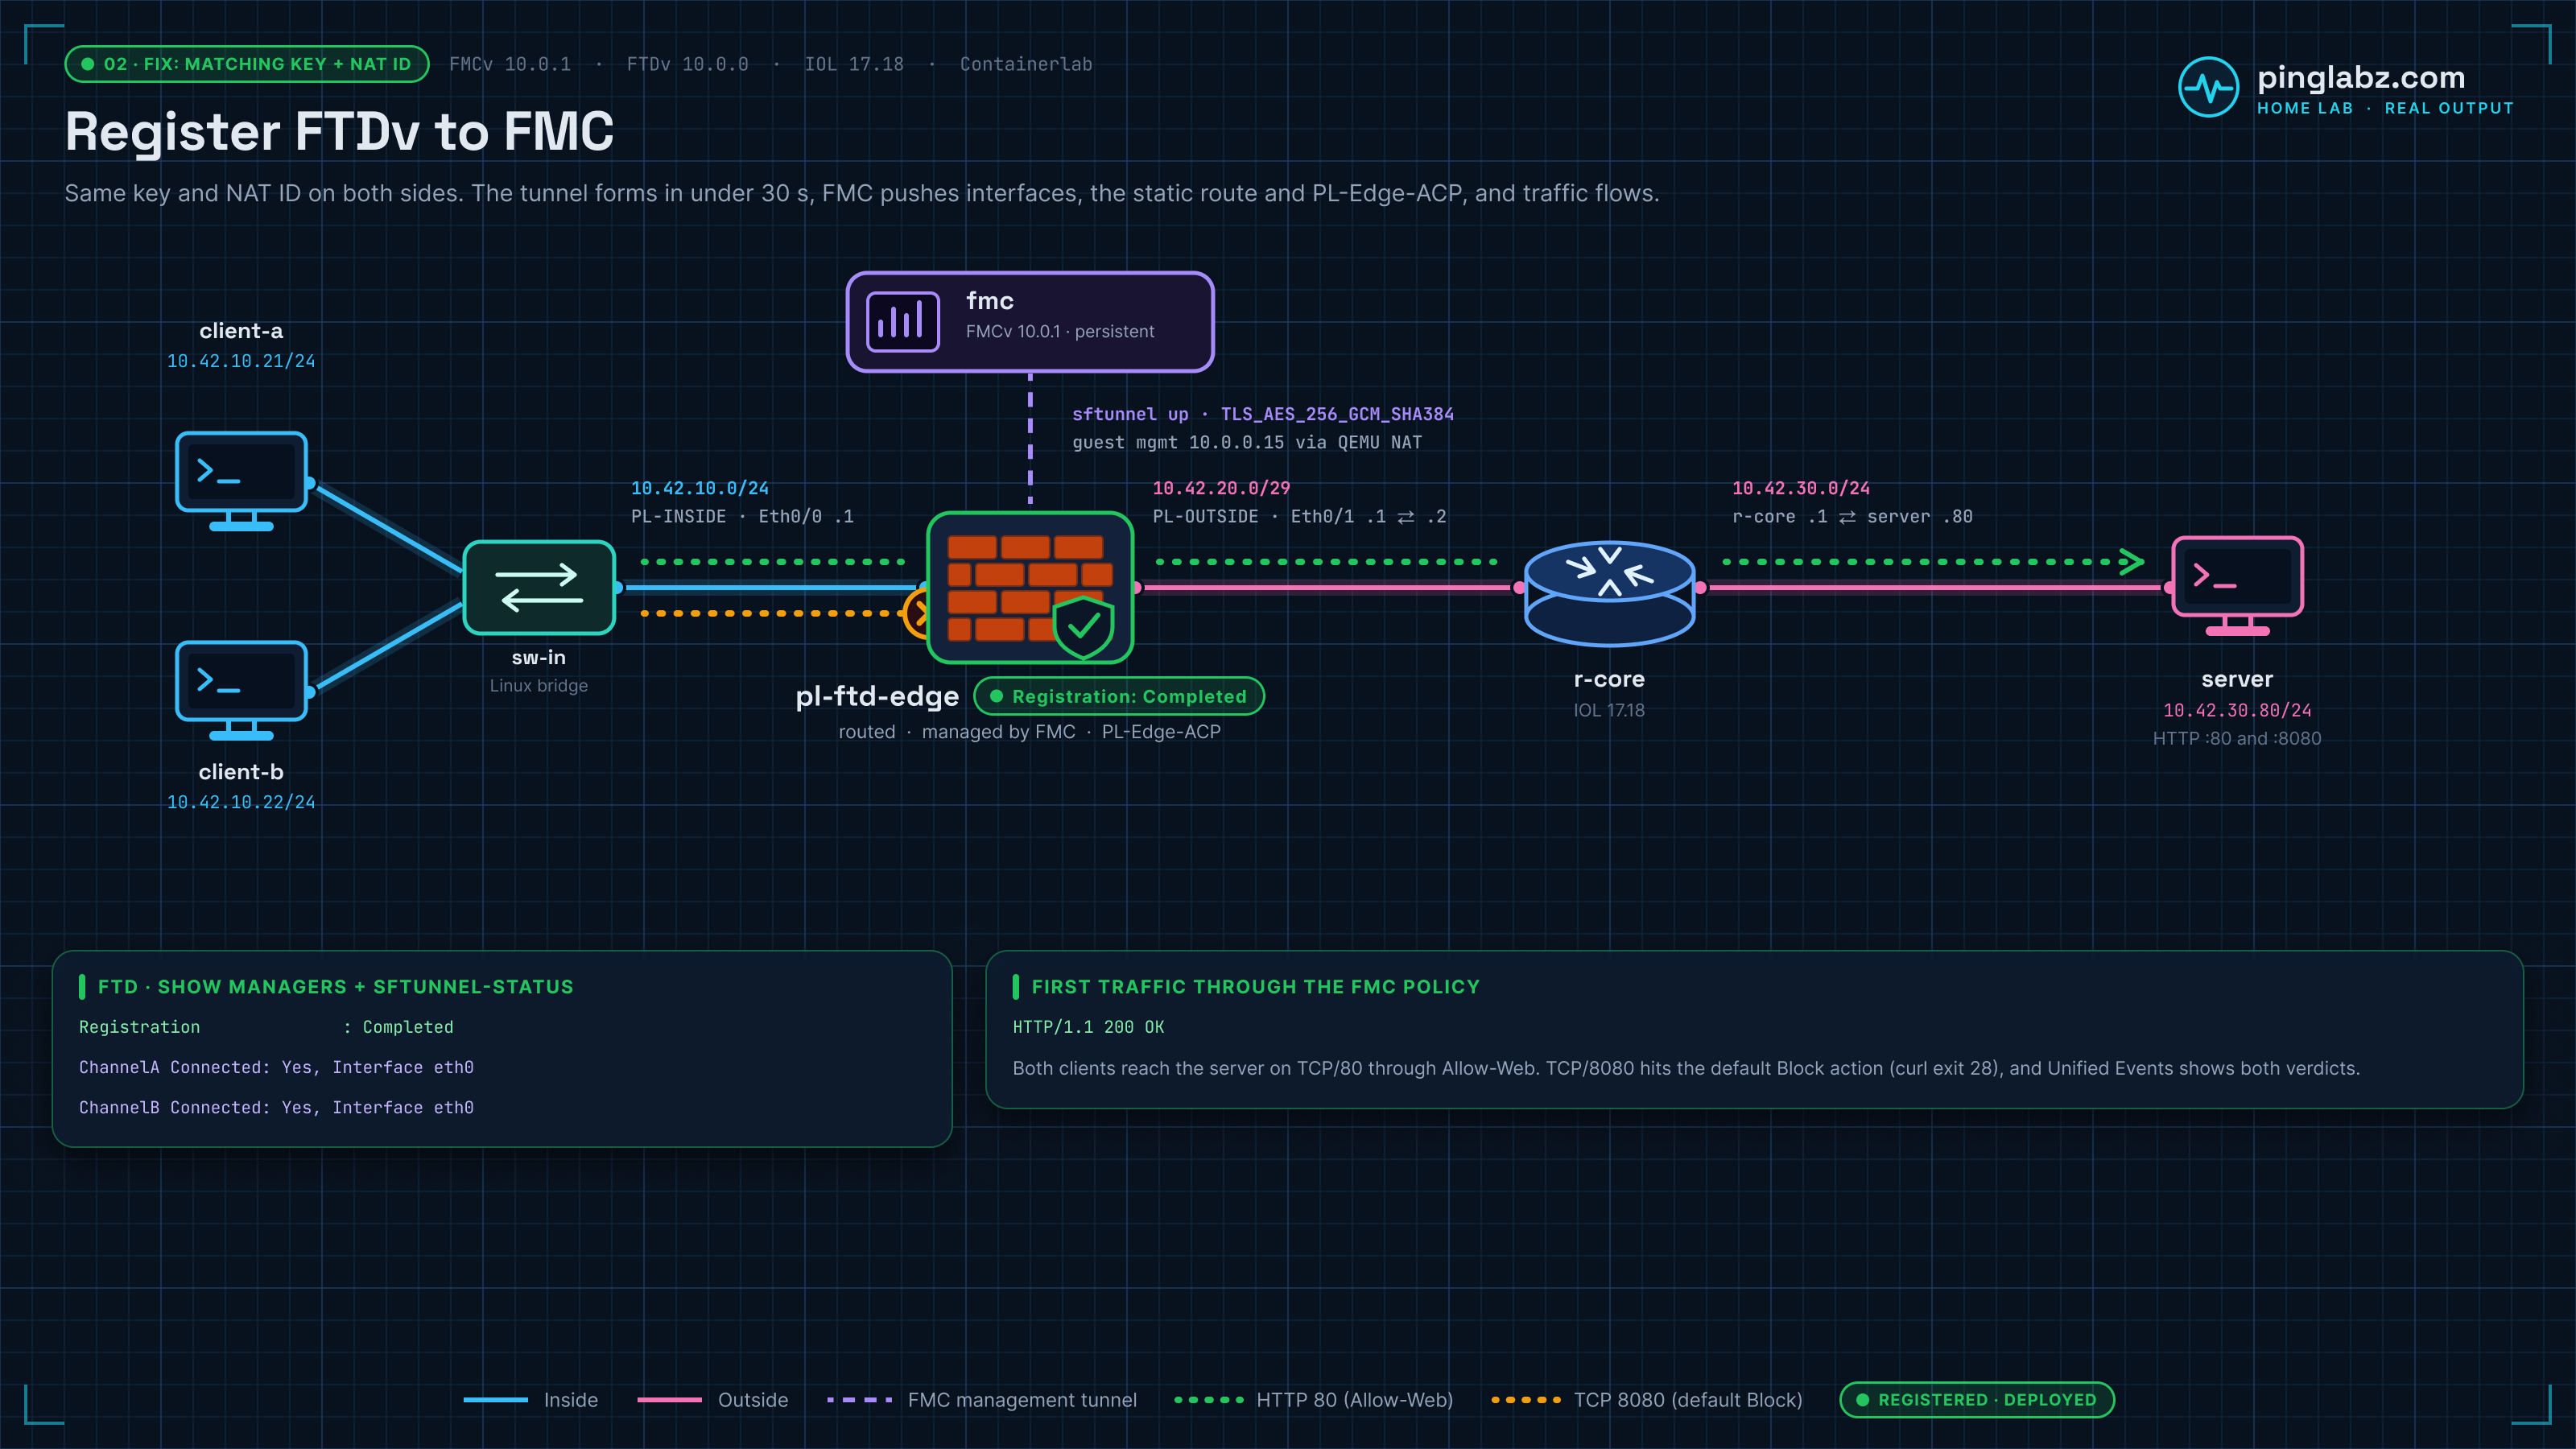Click the REGISTERED · DEPLOYED badge
The image size is (2576, 1449).
tap(1977, 1400)
